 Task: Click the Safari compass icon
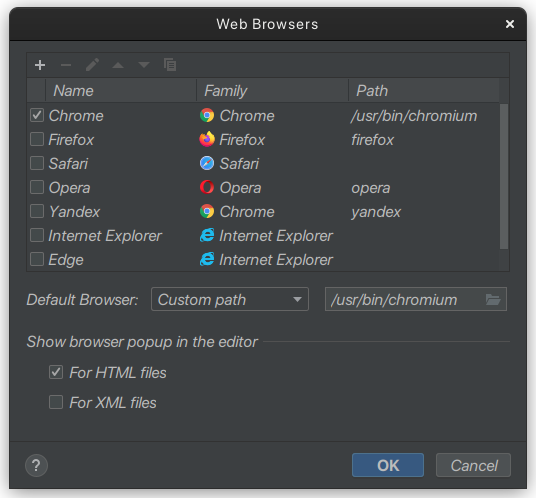(x=207, y=163)
